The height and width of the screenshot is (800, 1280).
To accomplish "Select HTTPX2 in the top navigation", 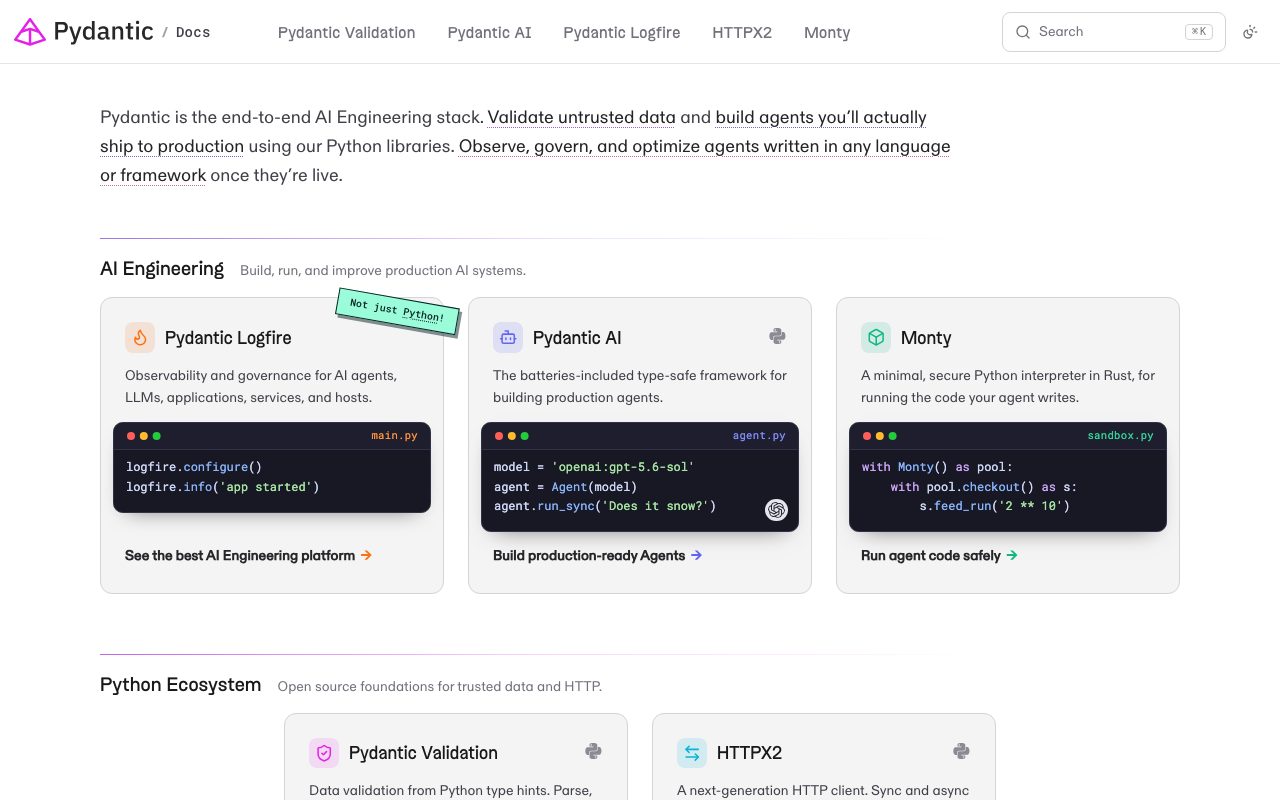I will tap(742, 32).
